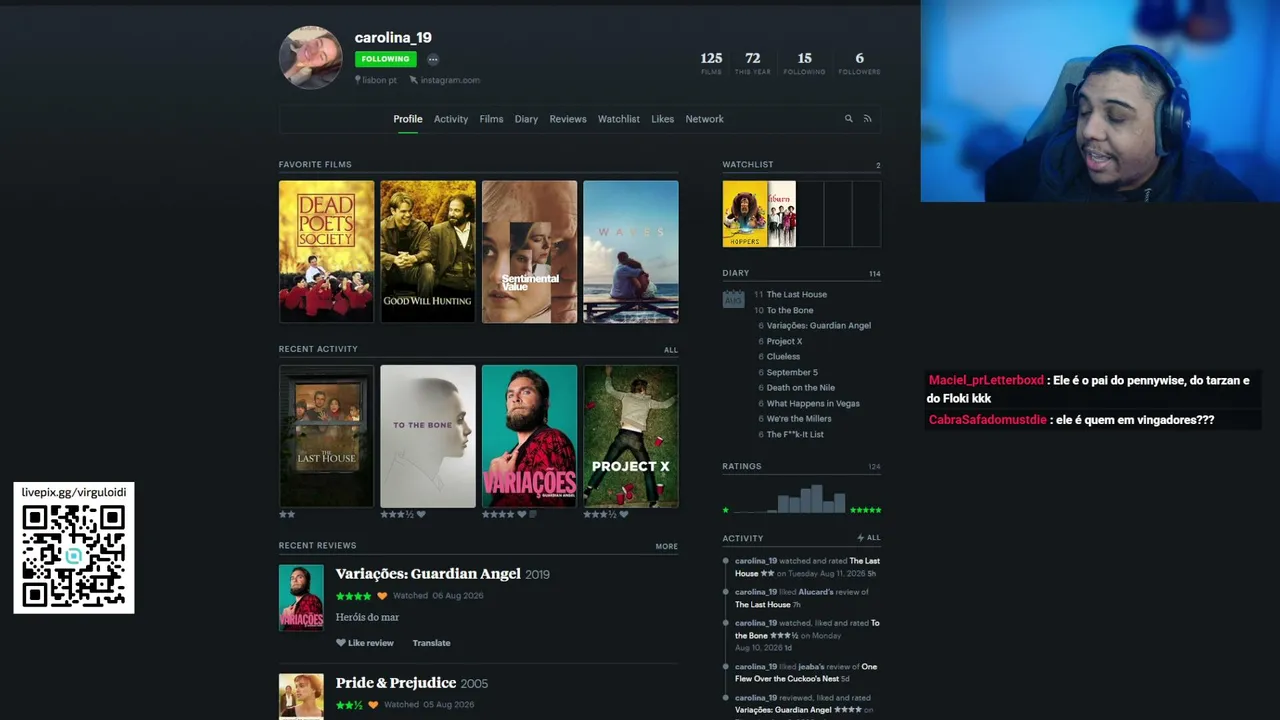
Task: Open the second poster in Watchlist panel
Action: point(782,214)
